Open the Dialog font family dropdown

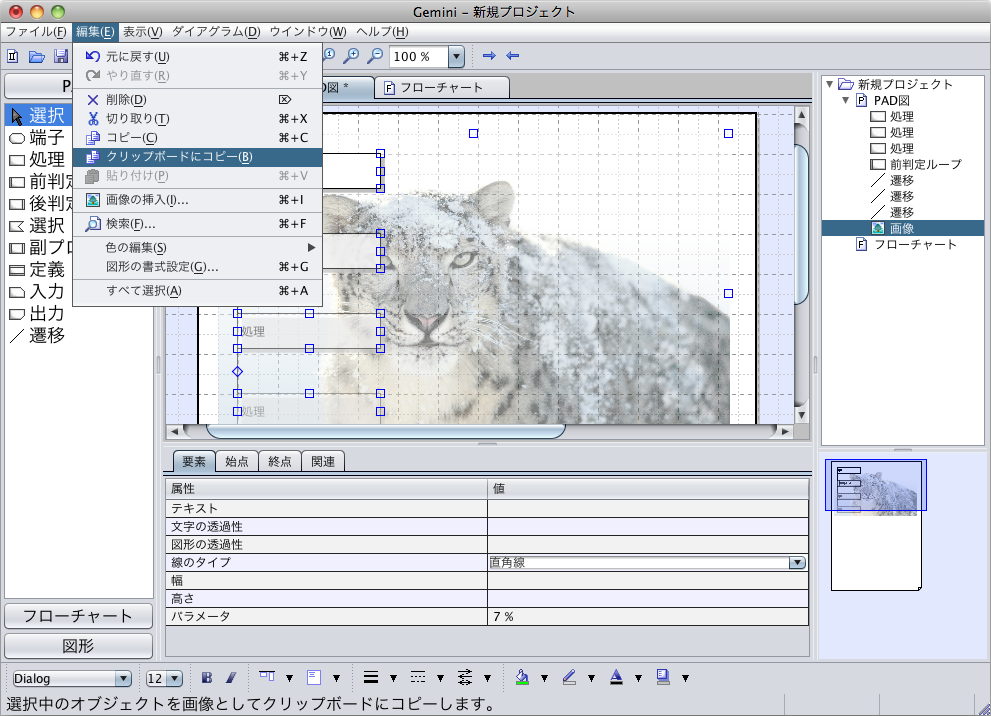point(123,679)
